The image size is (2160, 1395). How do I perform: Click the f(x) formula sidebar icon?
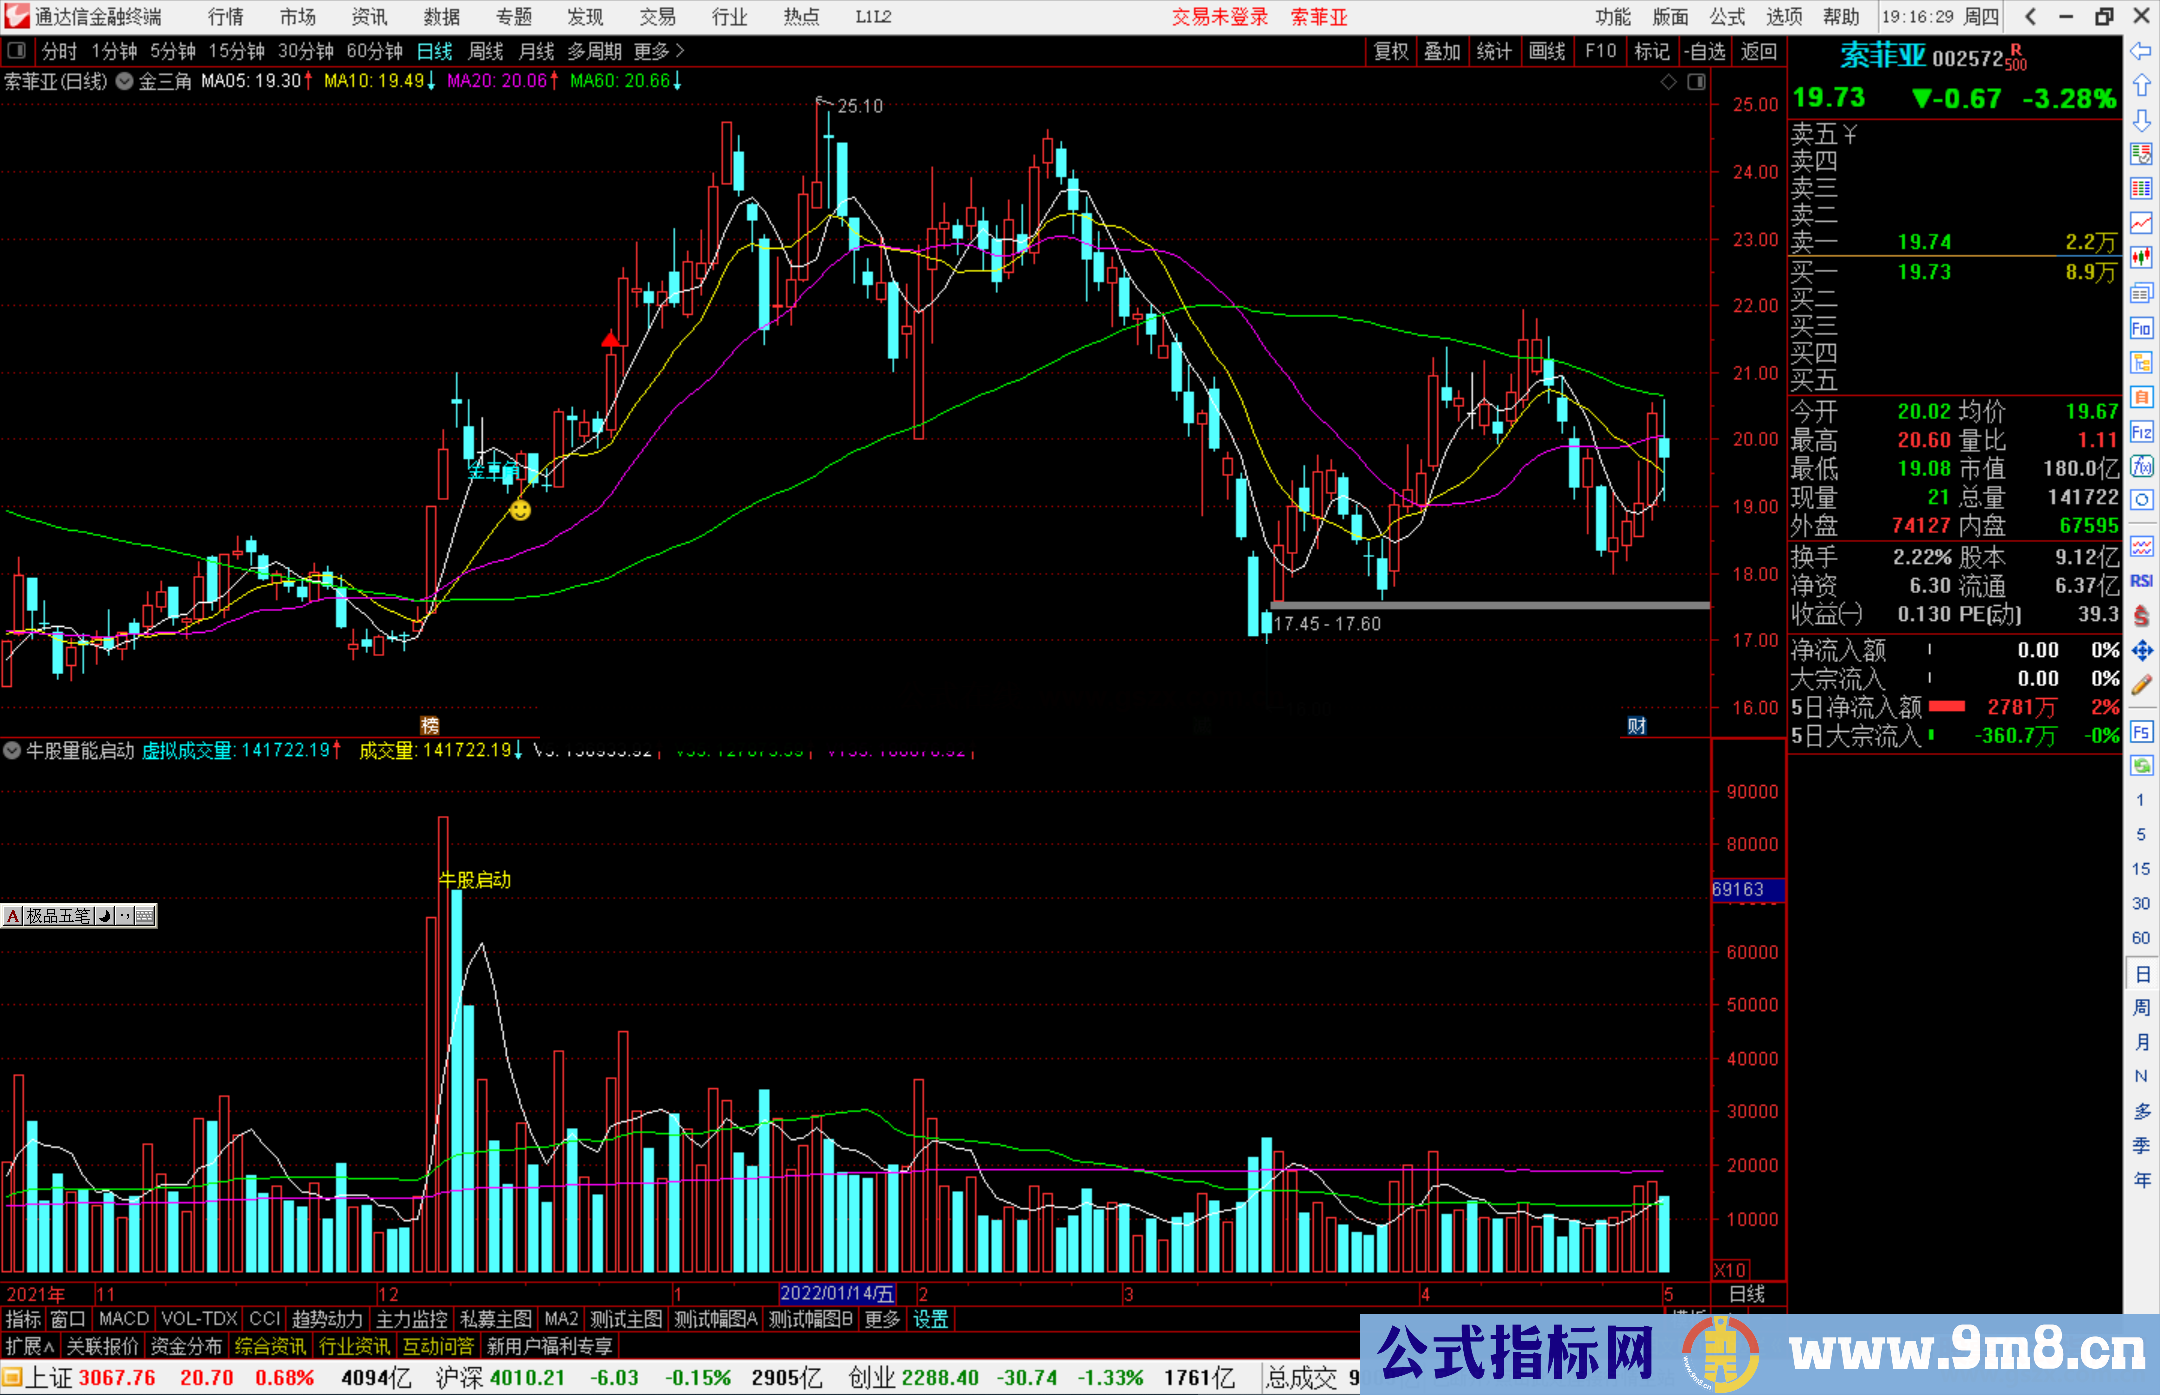click(2141, 466)
